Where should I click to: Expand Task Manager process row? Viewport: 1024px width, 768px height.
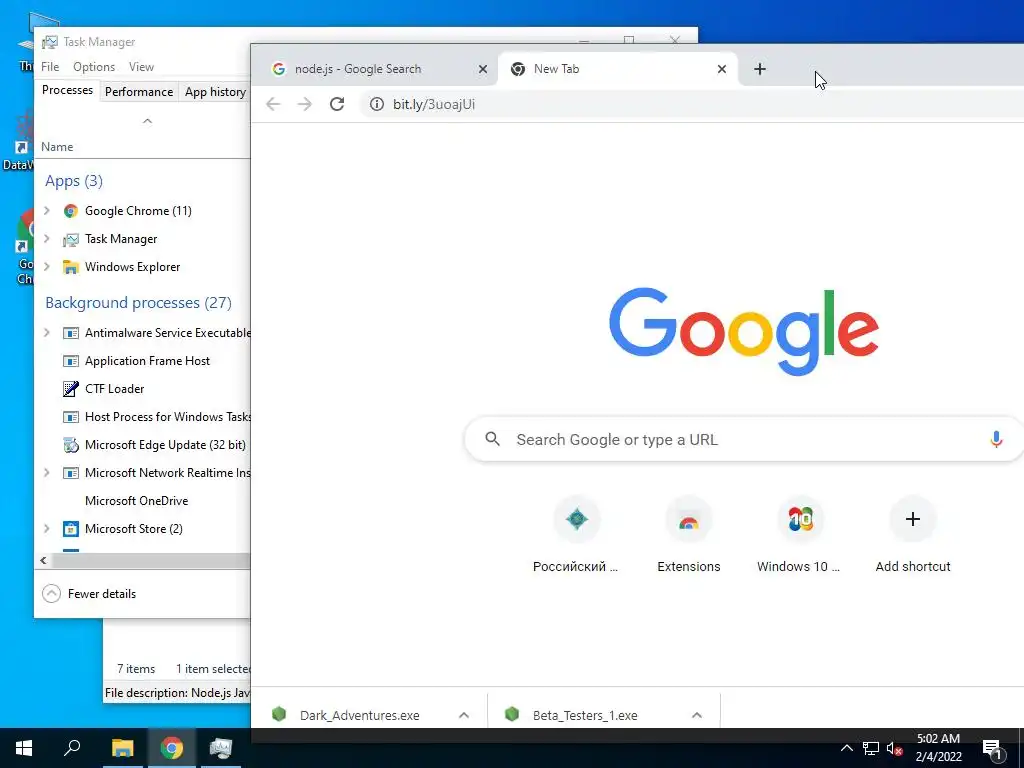coord(46,238)
